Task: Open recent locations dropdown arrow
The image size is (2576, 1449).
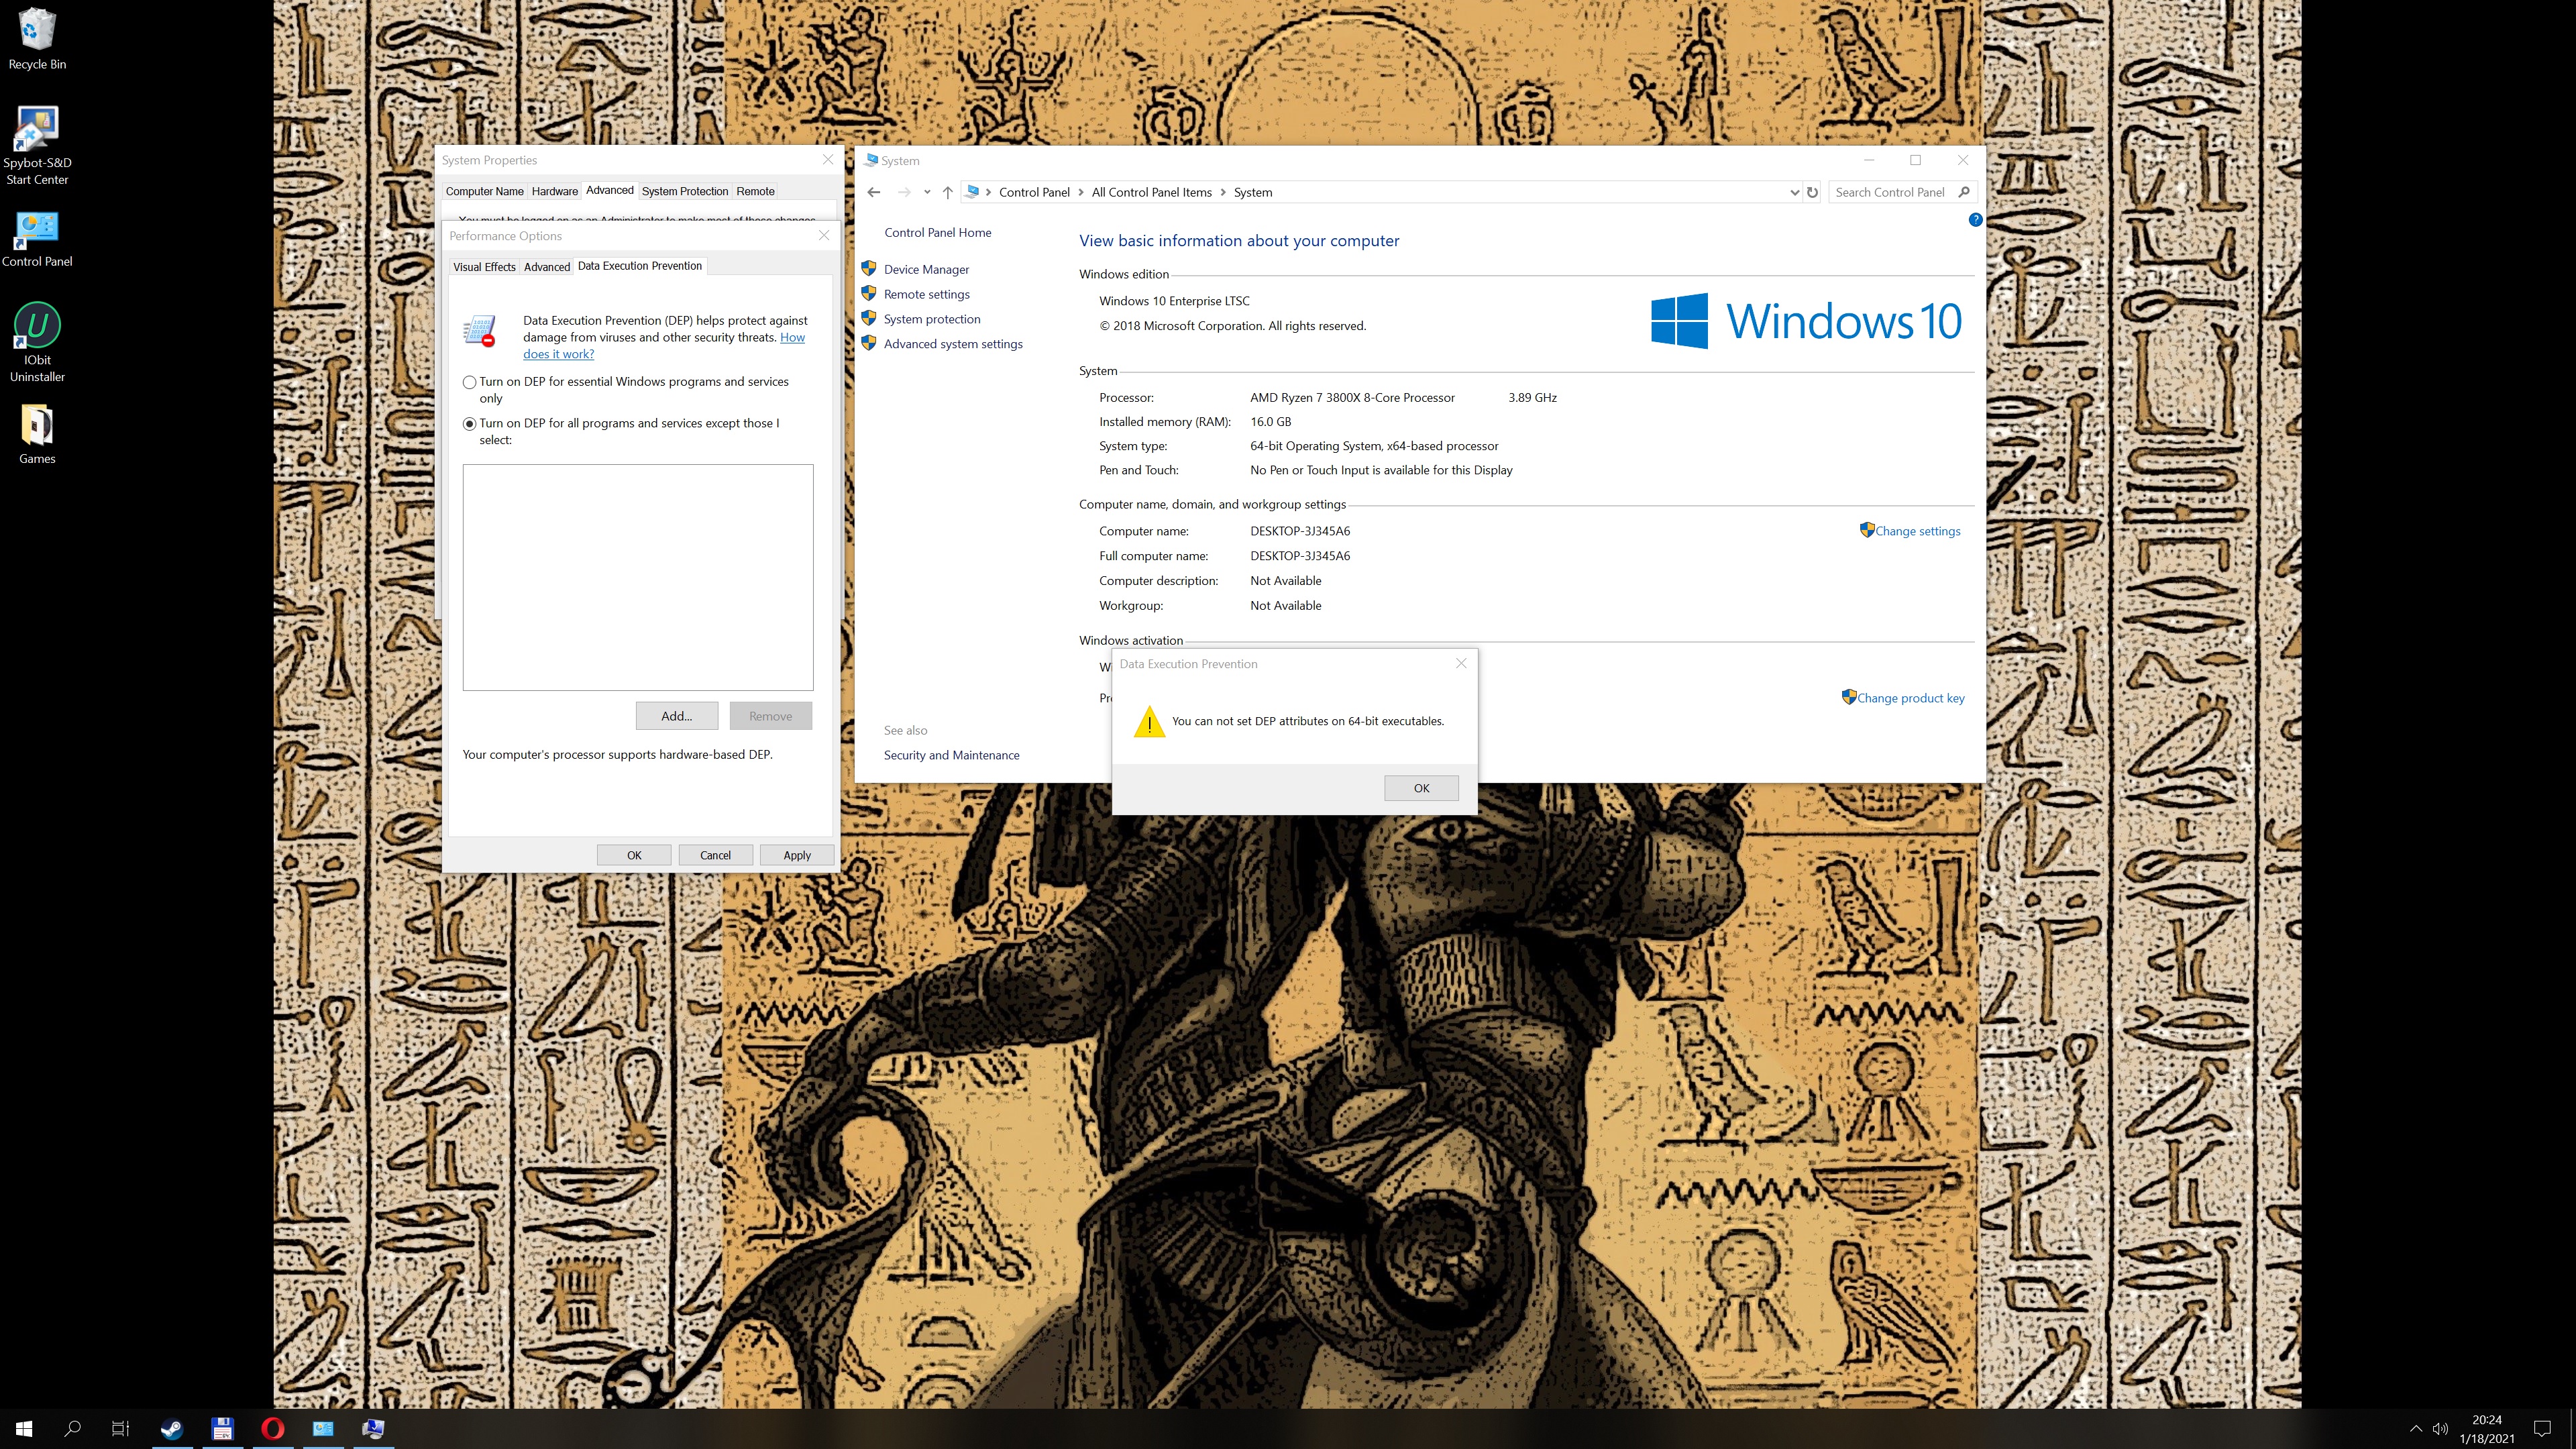Action: pyautogui.click(x=927, y=192)
